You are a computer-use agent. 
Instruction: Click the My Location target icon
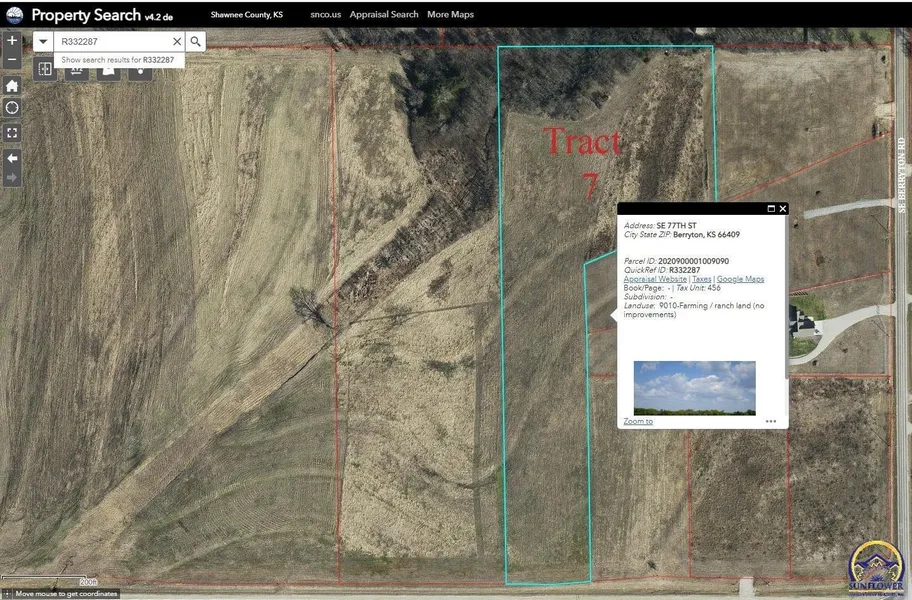click(x=12, y=108)
